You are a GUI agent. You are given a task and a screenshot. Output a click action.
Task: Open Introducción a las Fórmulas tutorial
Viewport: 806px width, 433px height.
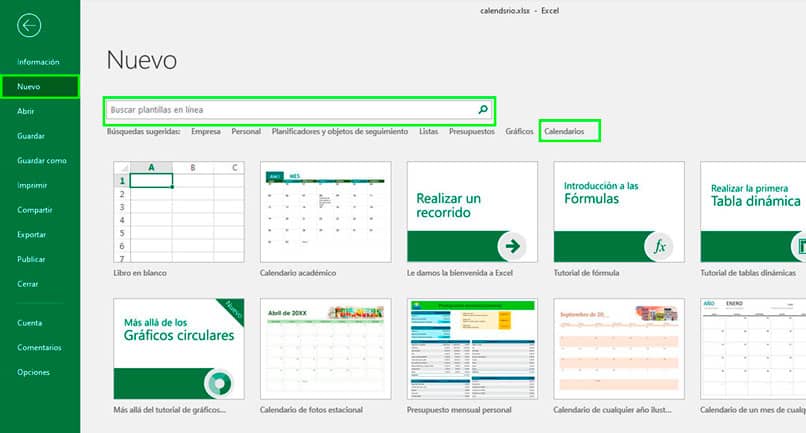619,212
